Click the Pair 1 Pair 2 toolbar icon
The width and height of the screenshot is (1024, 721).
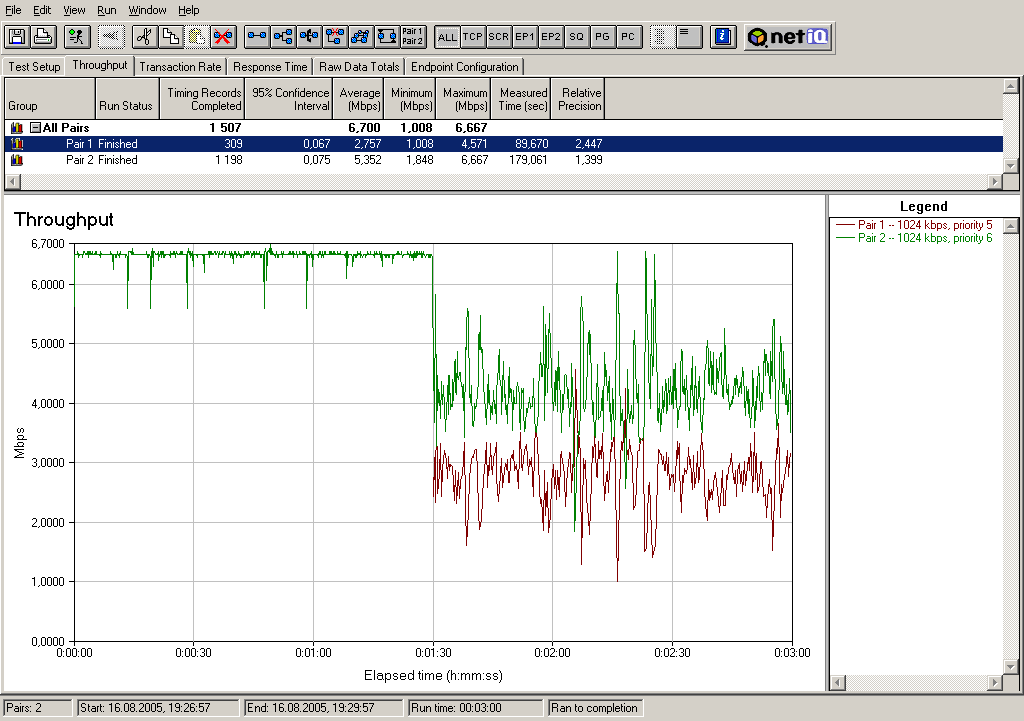413,37
